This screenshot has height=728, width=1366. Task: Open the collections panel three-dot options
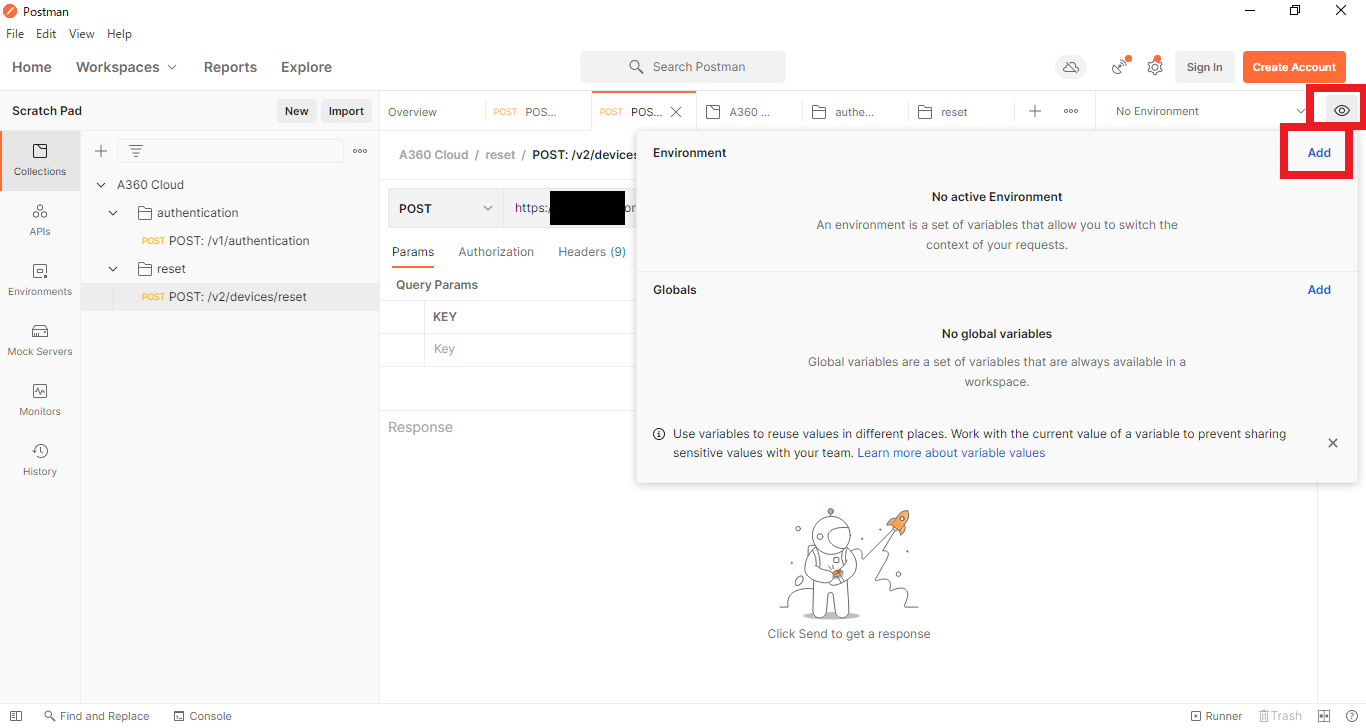(x=360, y=151)
